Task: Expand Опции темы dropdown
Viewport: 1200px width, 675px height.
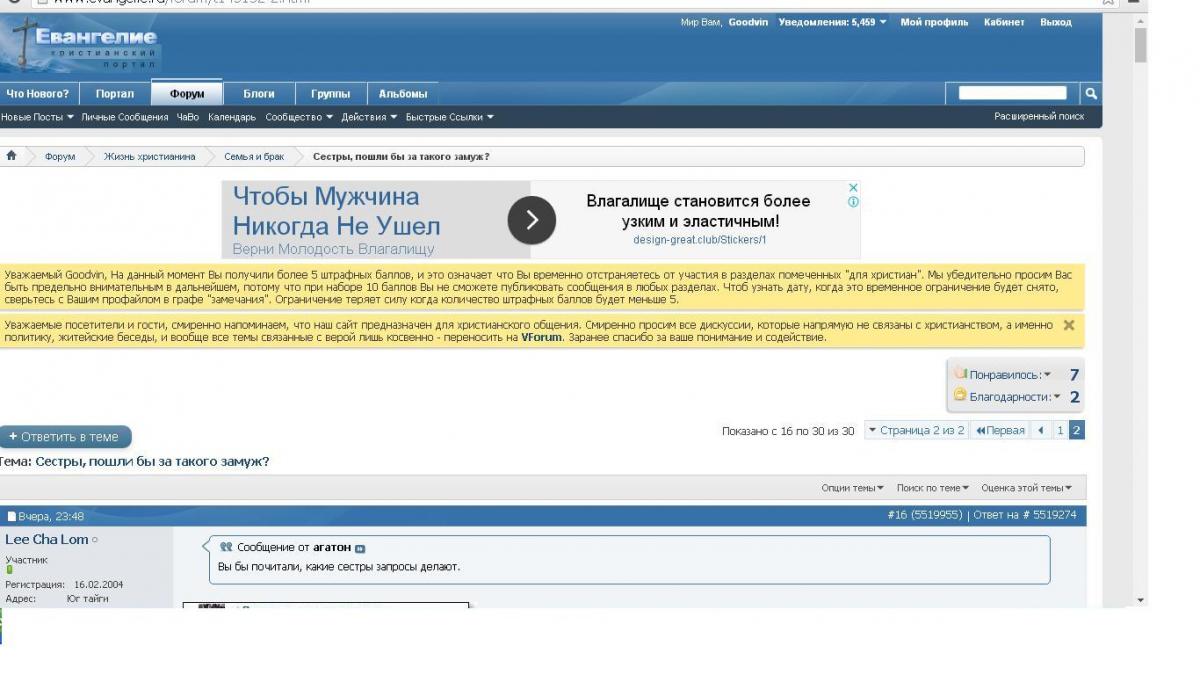Action: [852, 488]
